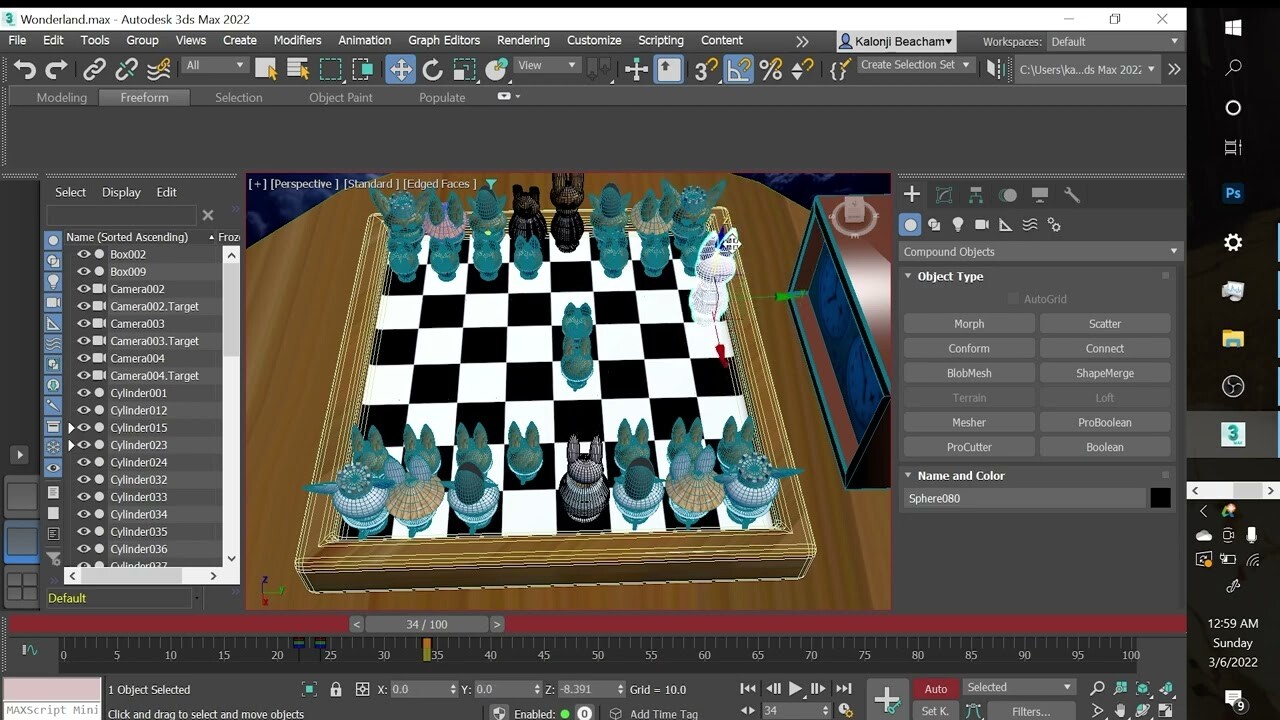Expand the Cylinder015 tree item
The width and height of the screenshot is (1280, 720).
coord(70,427)
